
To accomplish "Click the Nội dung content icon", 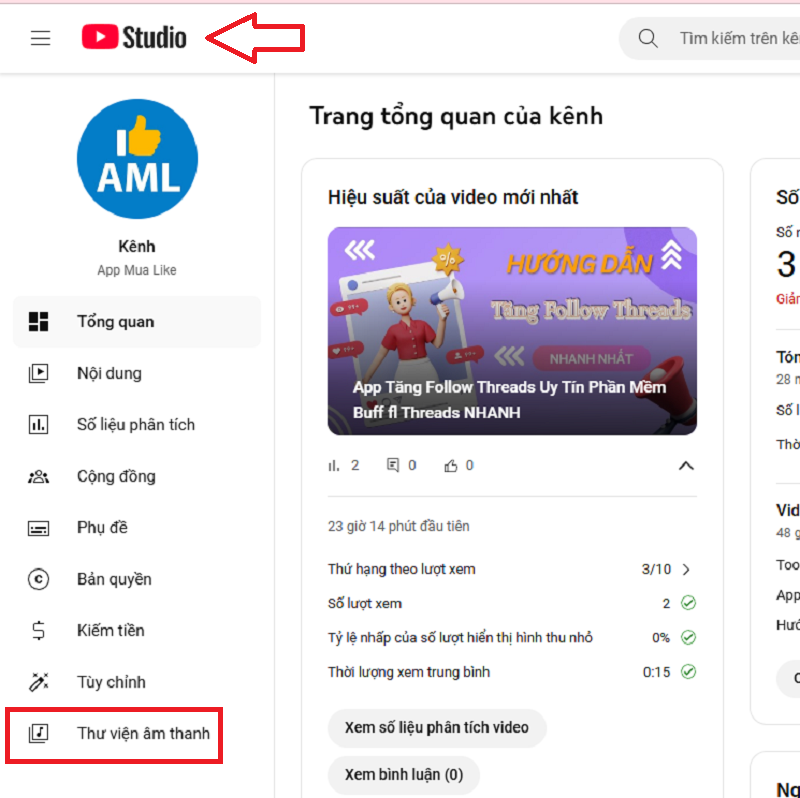I will pos(38,373).
